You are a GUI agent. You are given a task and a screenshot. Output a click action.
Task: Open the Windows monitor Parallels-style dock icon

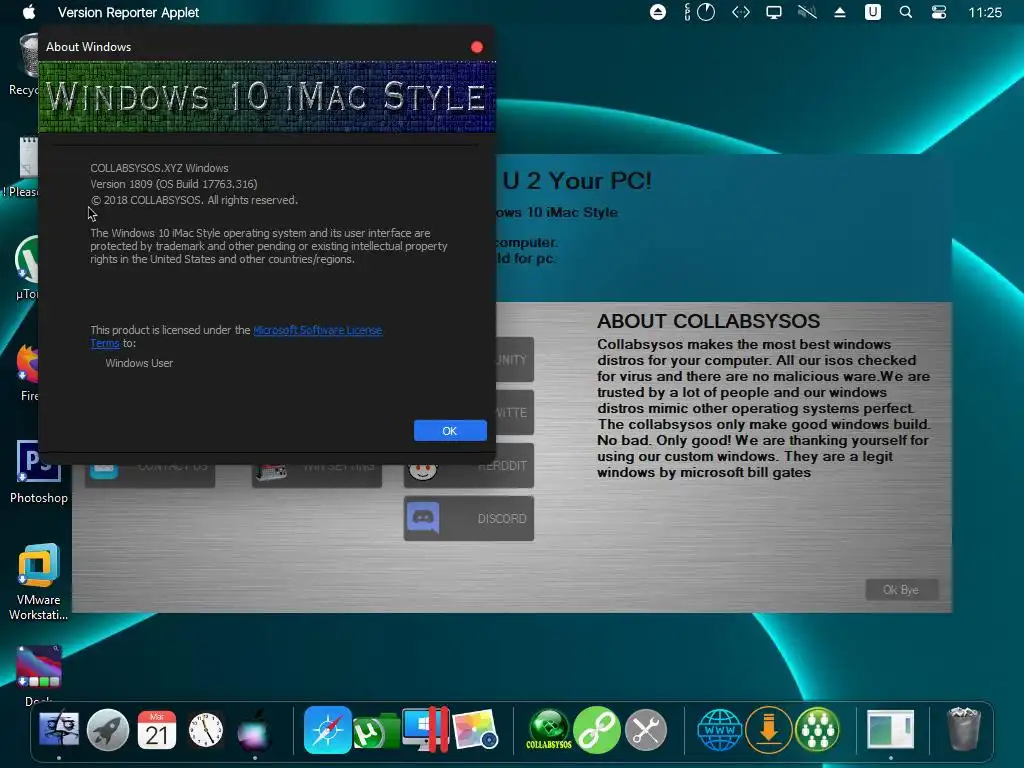pos(426,729)
